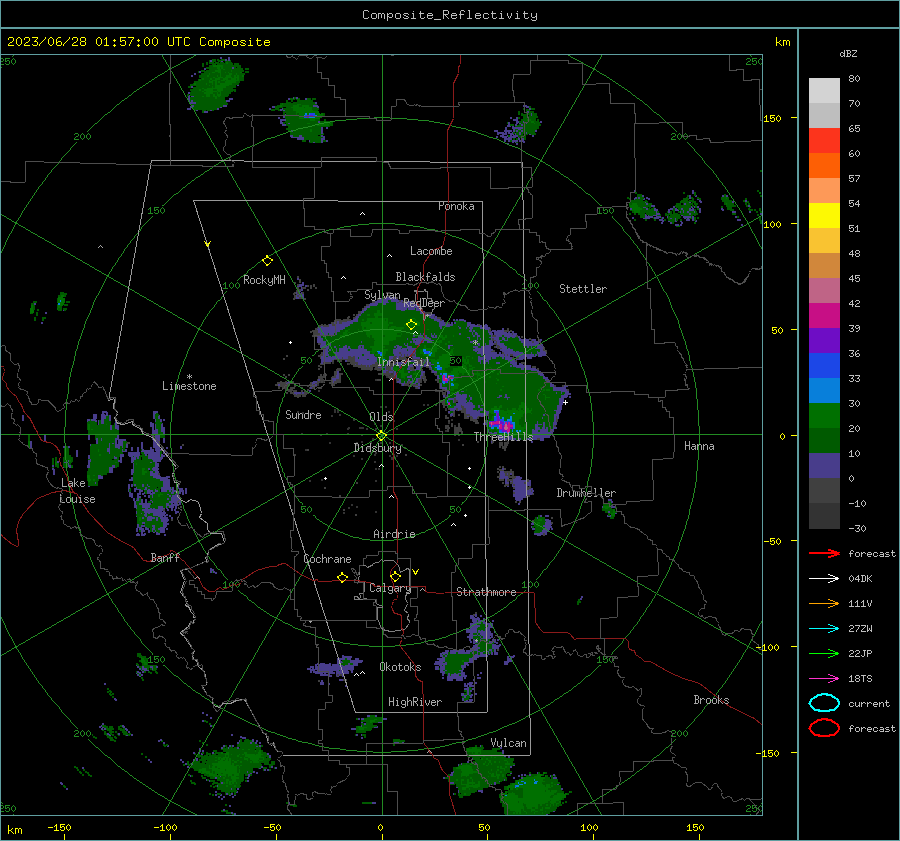This screenshot has width=900, height=841.
Task: Click the Lake Louise label
Action: [77, 491]
